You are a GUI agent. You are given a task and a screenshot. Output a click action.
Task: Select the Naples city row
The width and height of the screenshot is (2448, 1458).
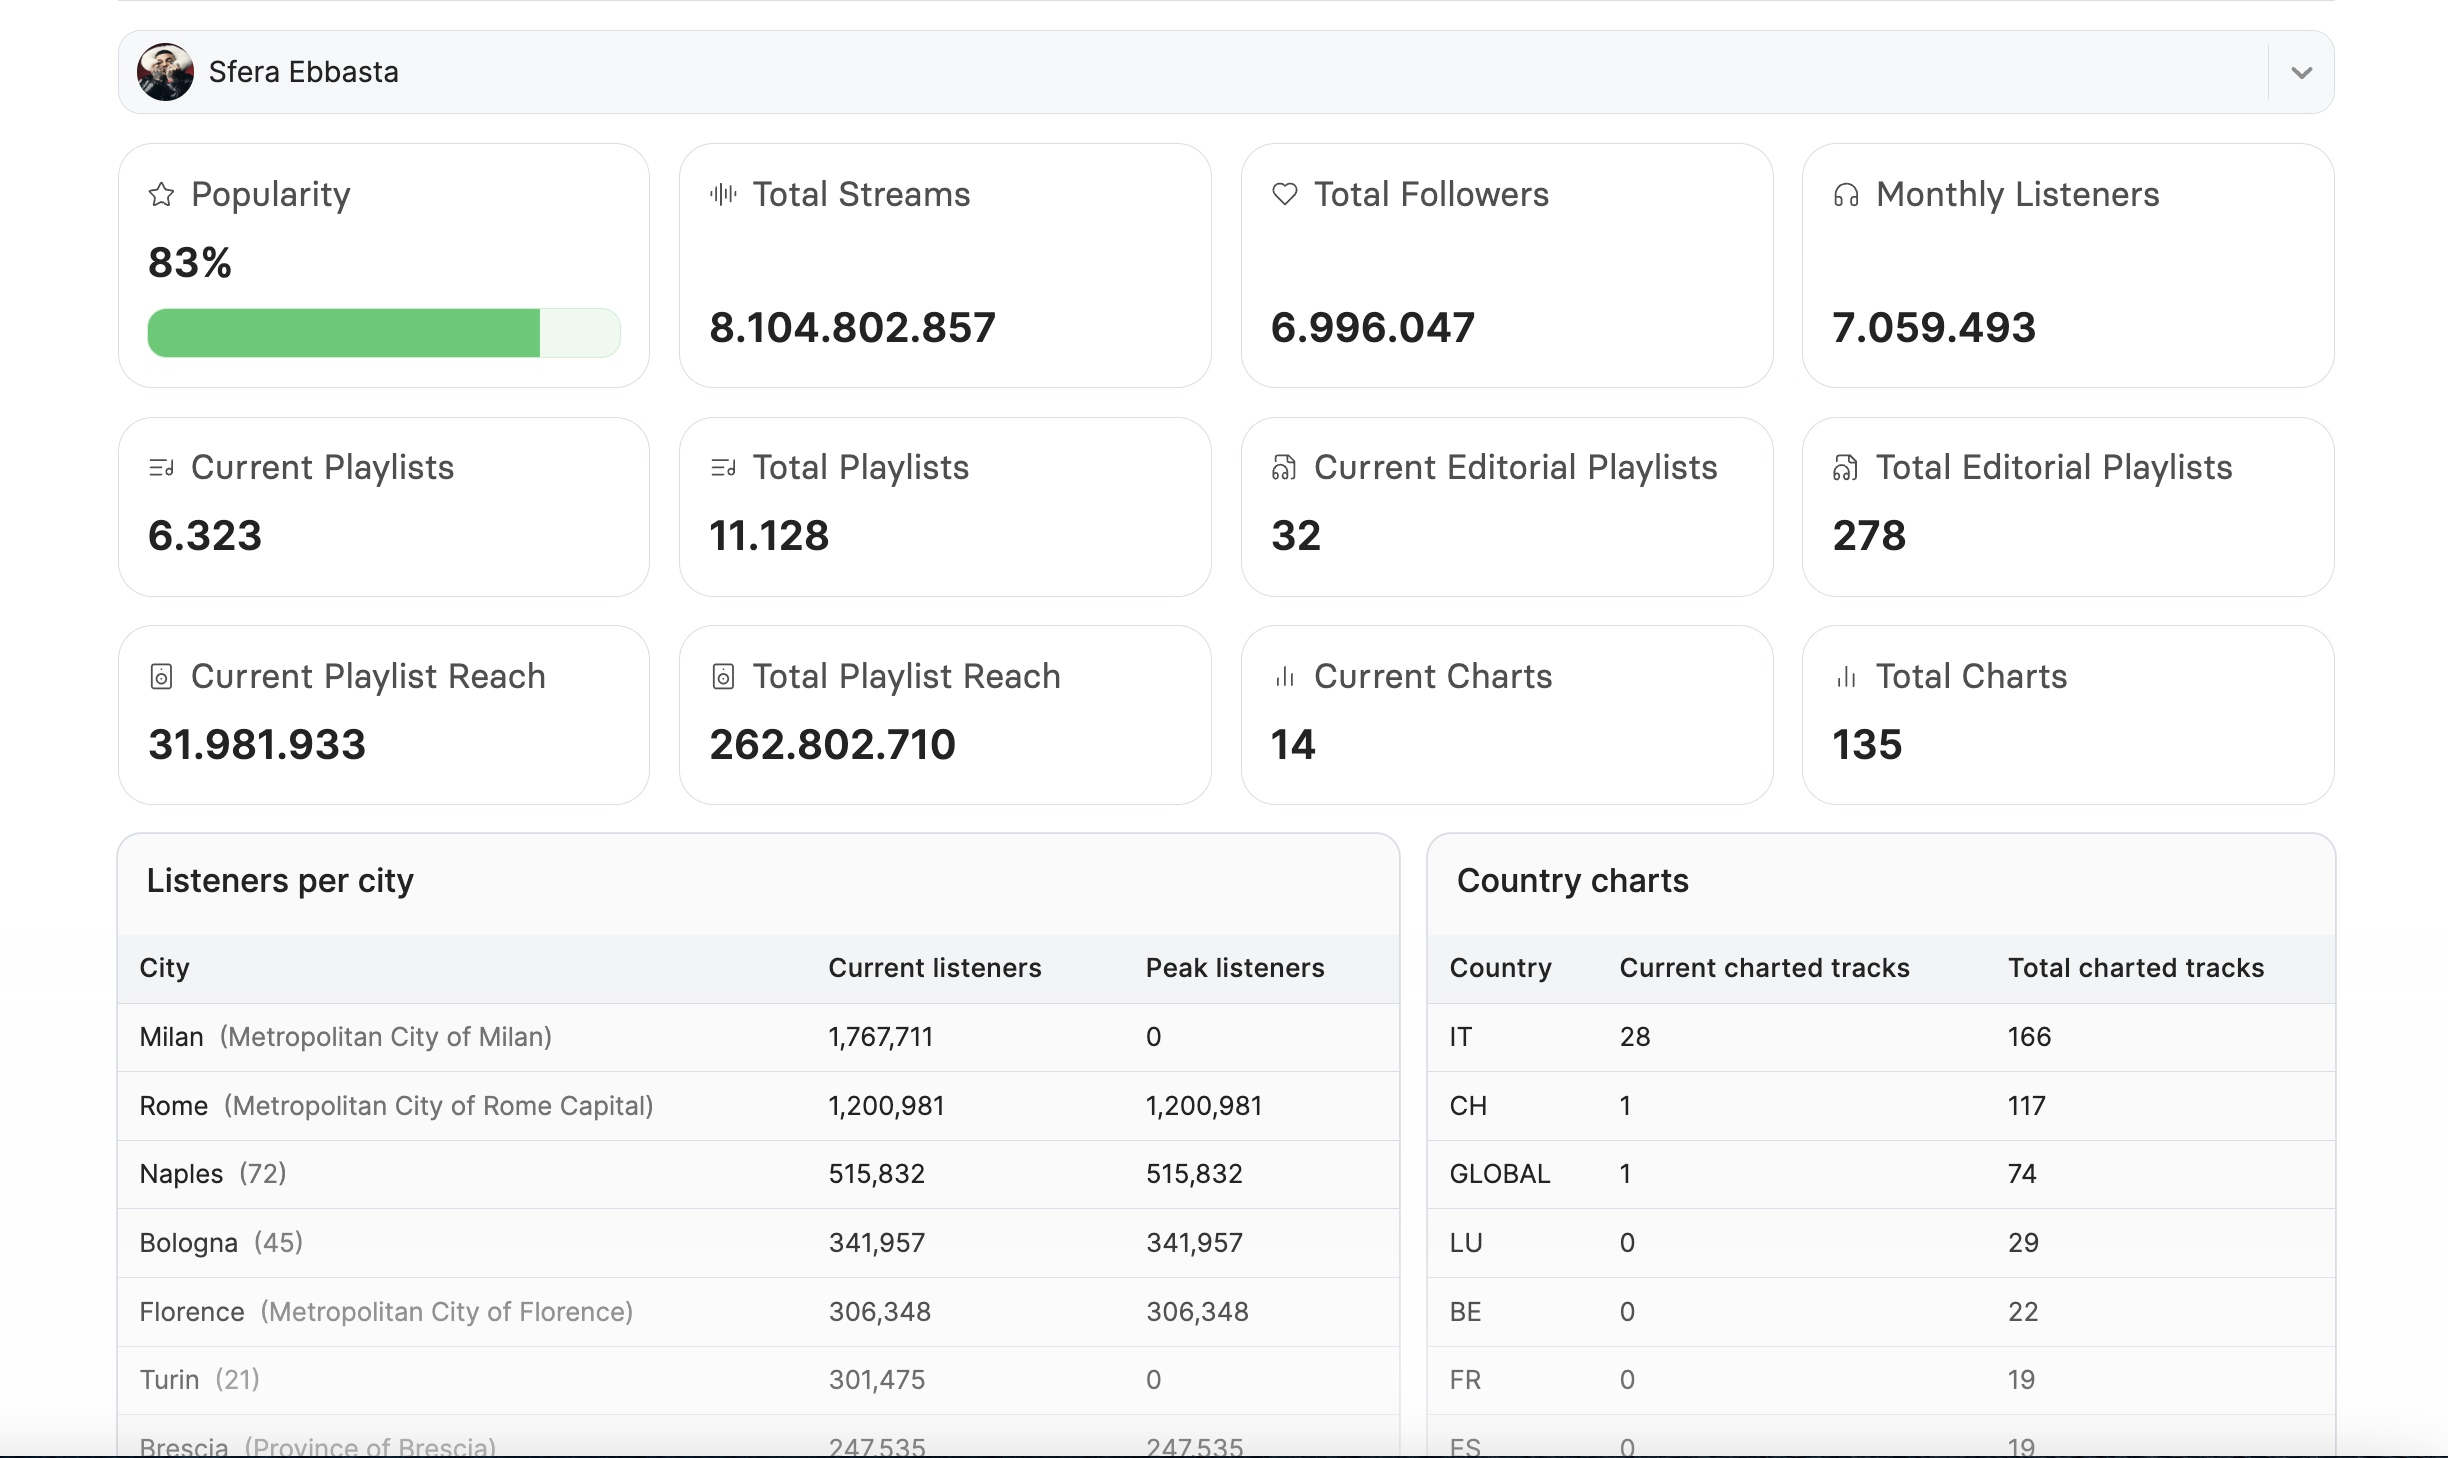(x=758, y=1174)
